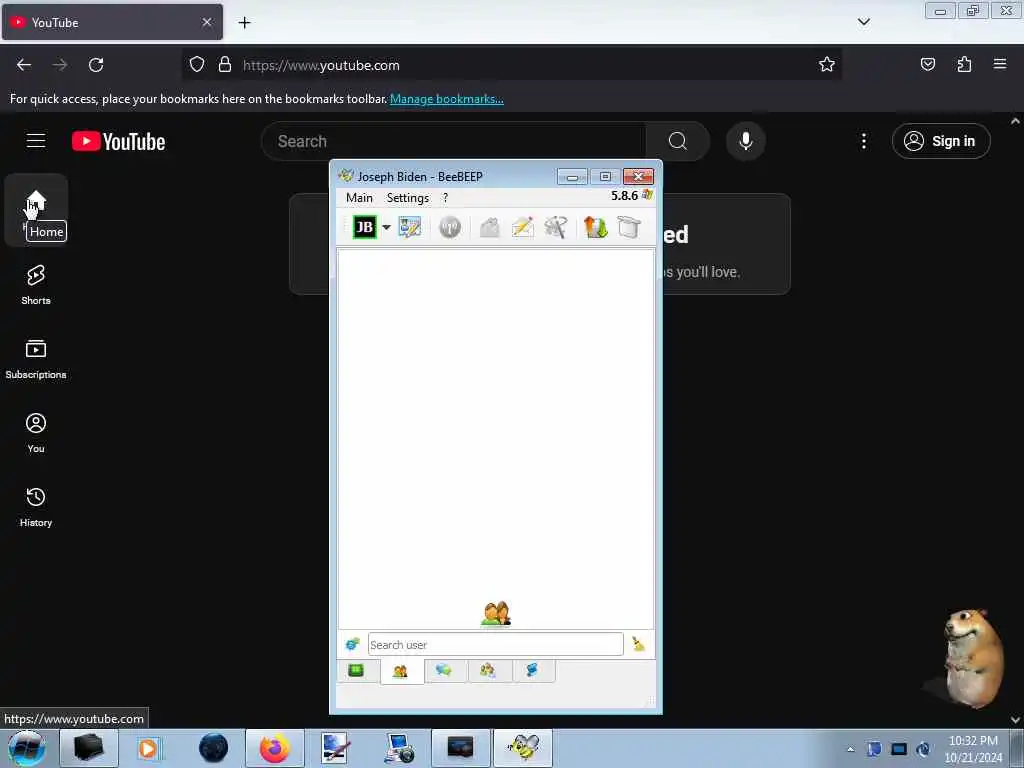Show hidden system tray icons
The width and height of the screenshot is (1024, 768).
850,750
